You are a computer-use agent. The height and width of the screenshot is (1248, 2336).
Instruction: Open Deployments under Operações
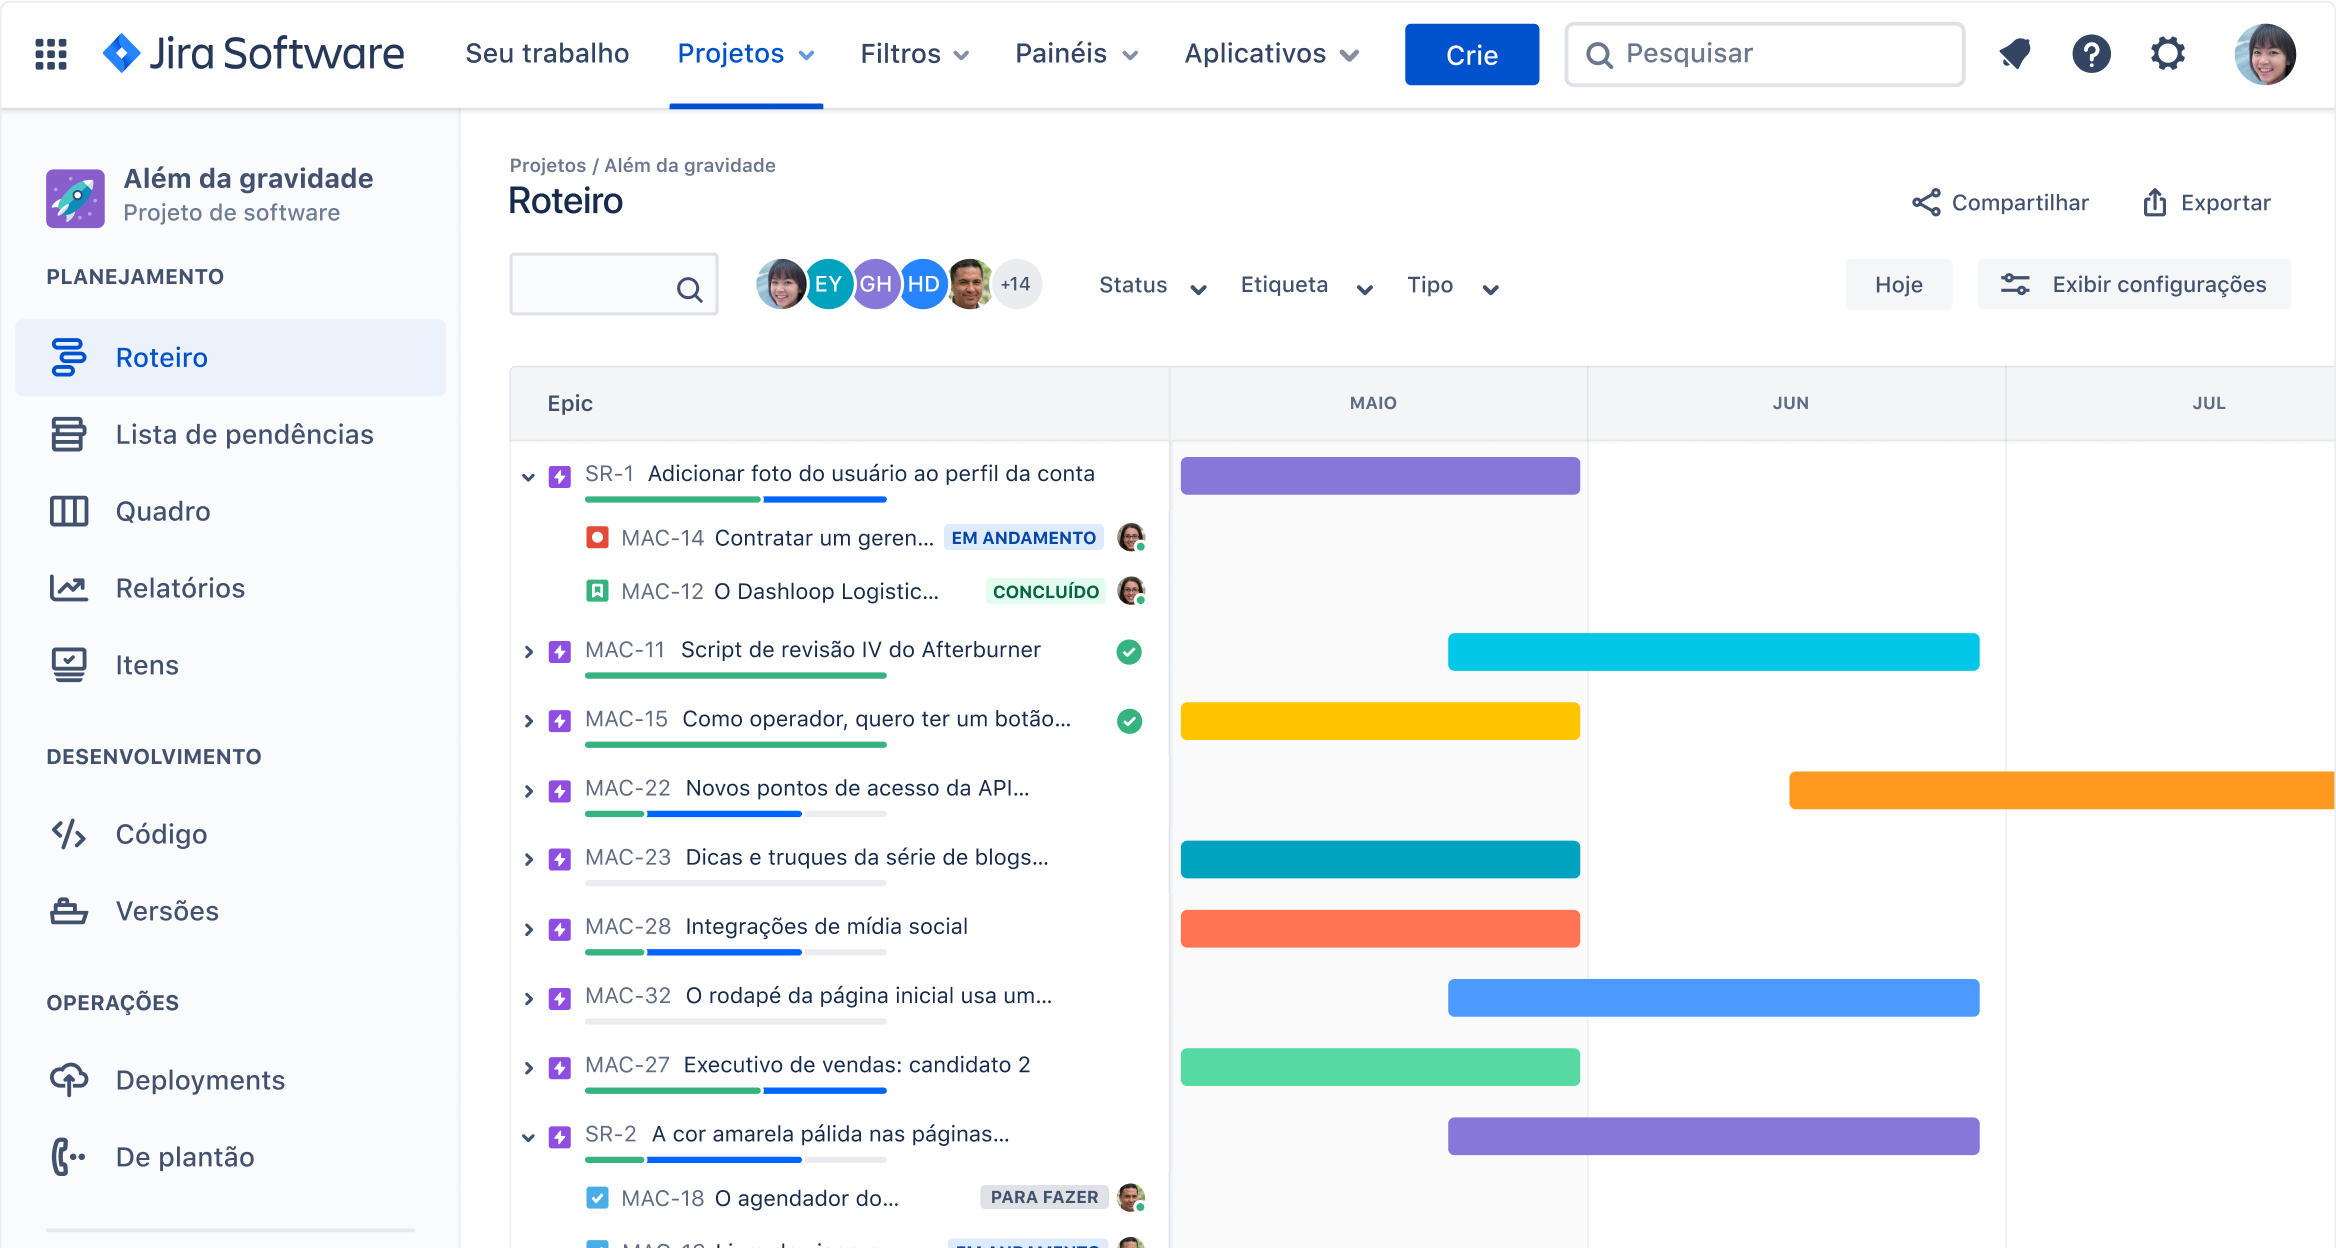pos(200,1080)
